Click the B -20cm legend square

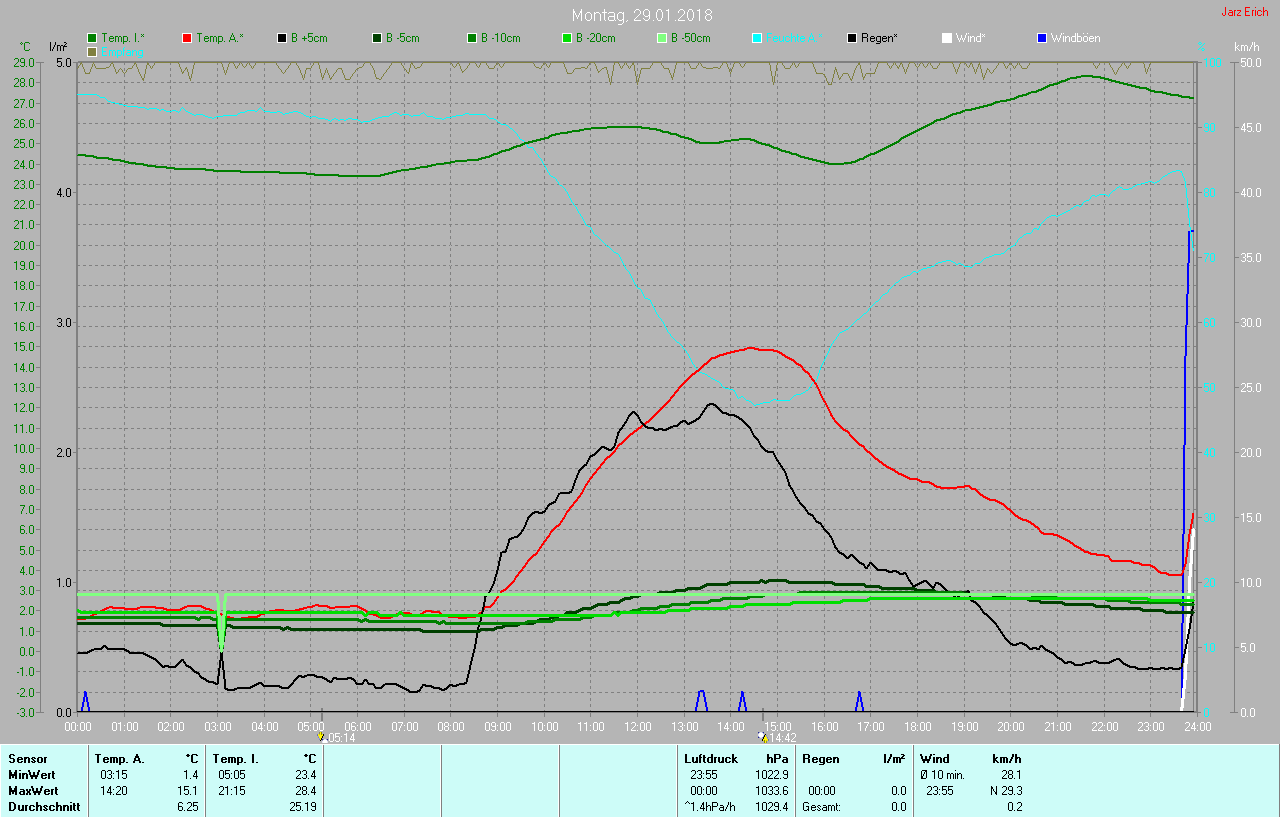(x=568, y=38)
